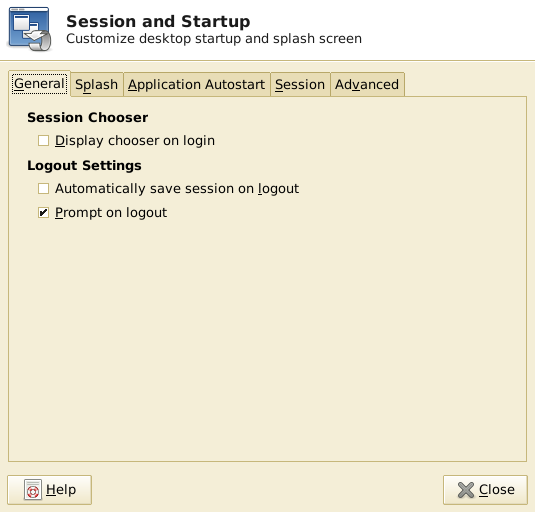Click the Help button text
535x512 pixels.
point(61,490)
